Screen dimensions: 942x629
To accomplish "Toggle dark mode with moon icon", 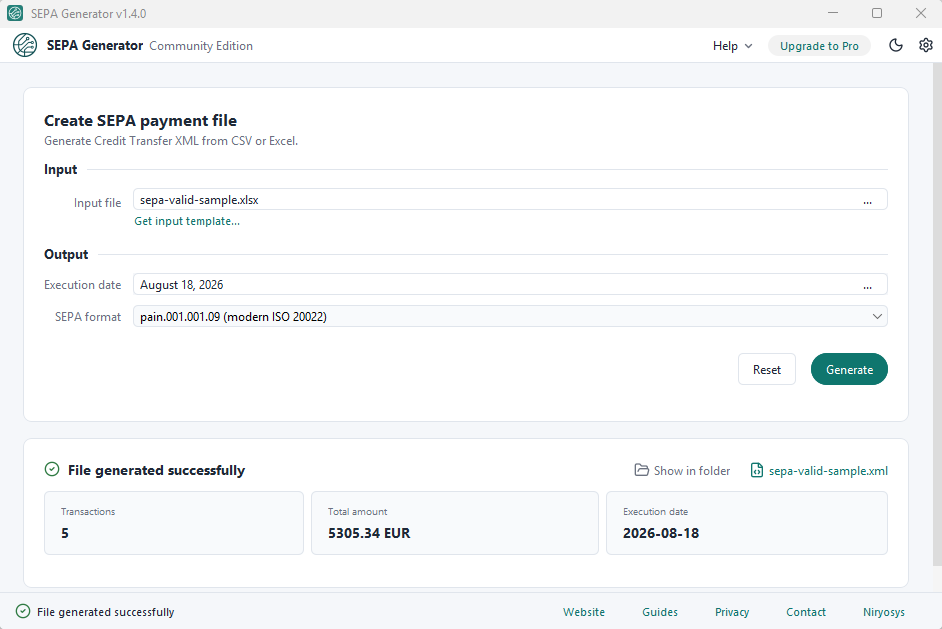I will (x=896, y=45).
